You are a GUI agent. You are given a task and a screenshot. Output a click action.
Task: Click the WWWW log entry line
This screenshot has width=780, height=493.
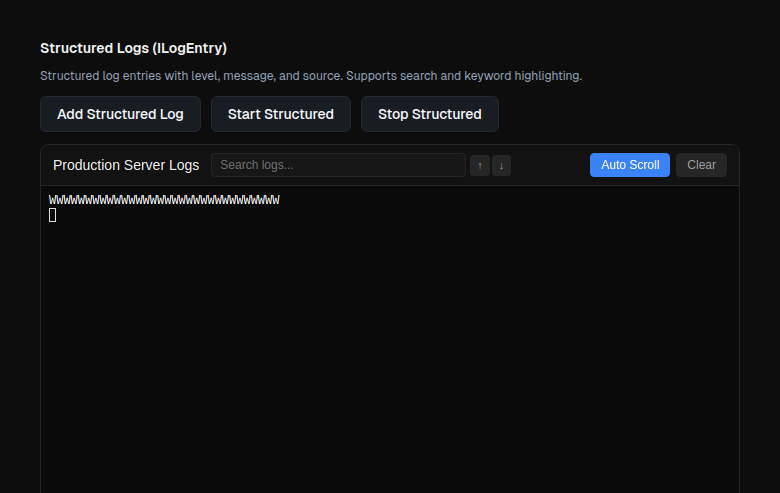coord(164,200)
